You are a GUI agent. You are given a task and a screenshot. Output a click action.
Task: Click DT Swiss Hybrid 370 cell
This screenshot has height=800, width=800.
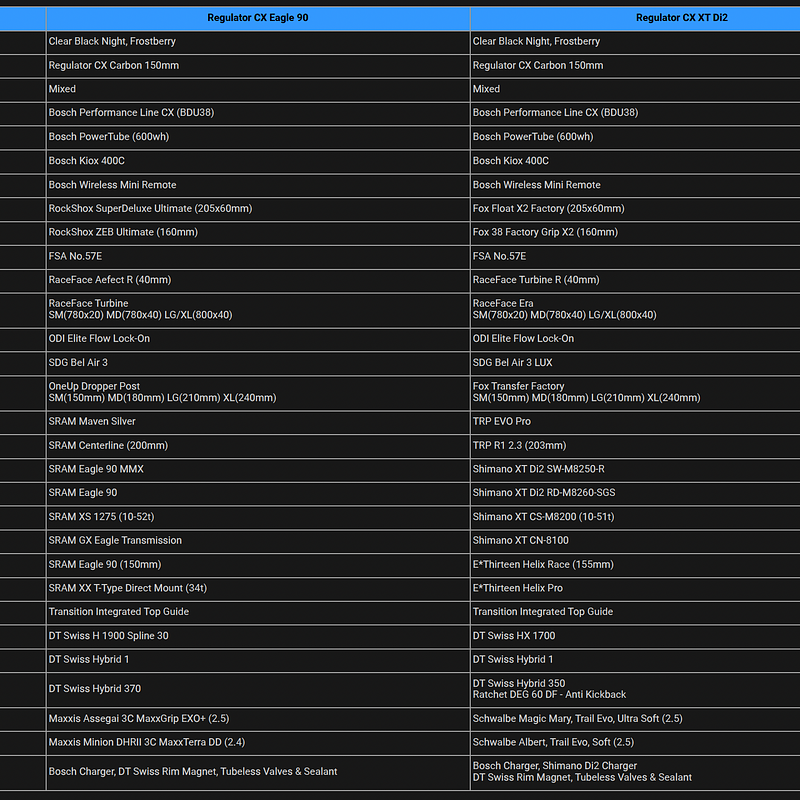[x=258, y=689]
